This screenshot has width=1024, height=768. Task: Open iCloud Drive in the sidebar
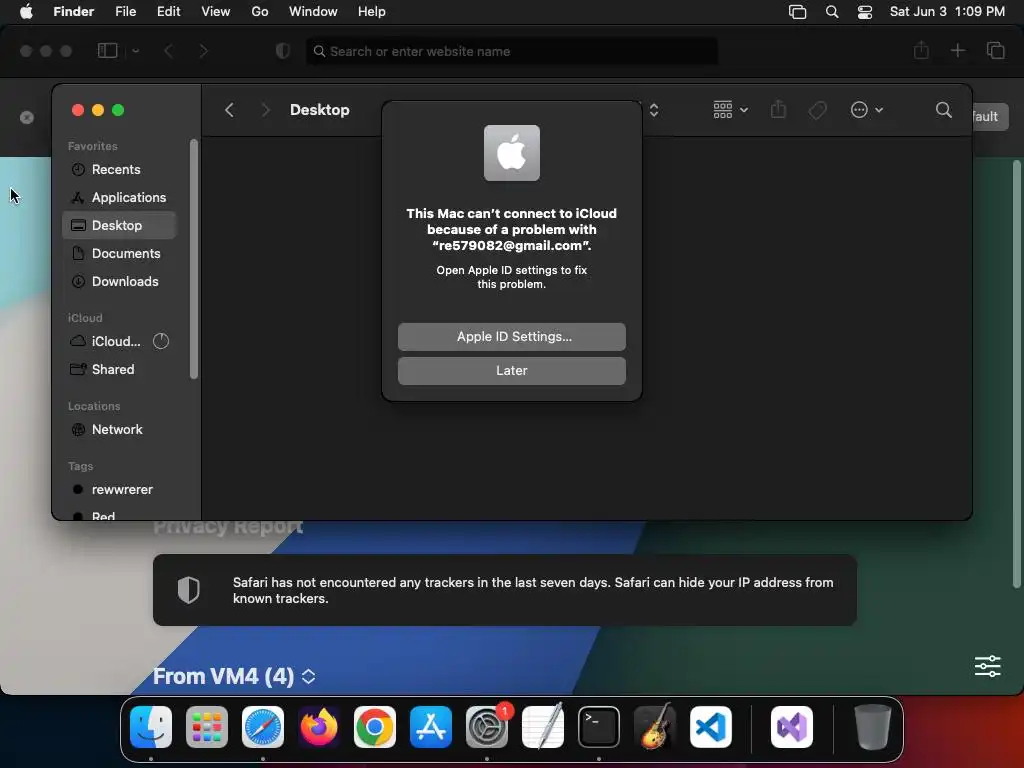click(x=106, y=341)
